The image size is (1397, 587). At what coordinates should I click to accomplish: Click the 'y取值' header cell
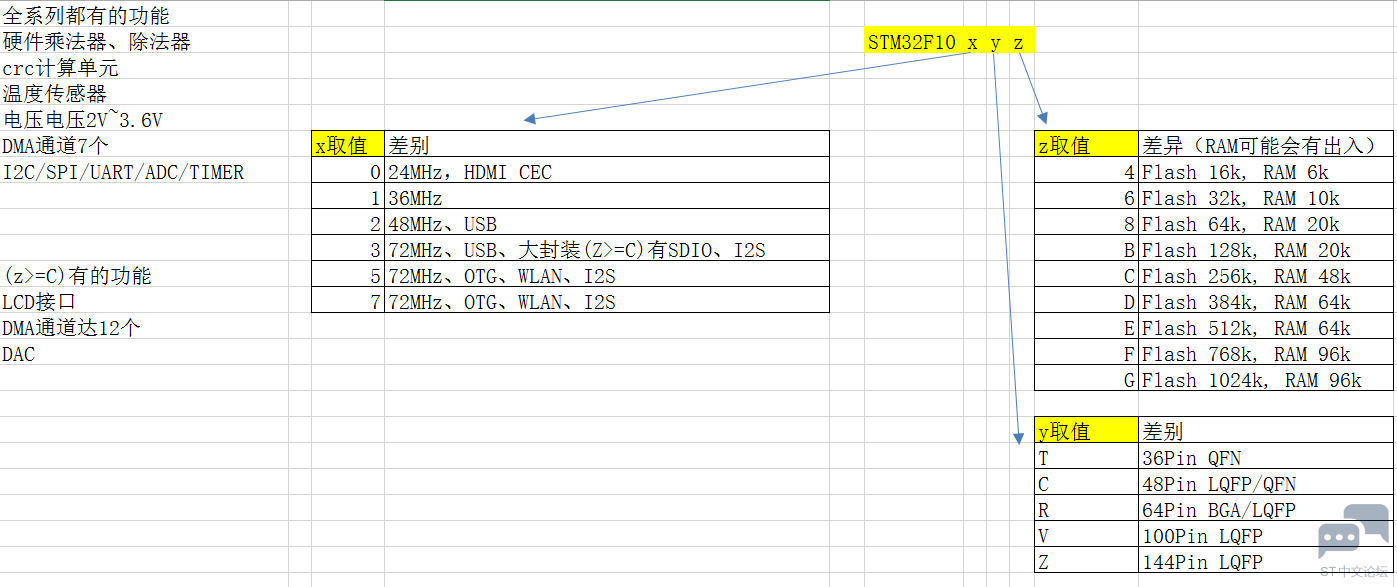1087,431
